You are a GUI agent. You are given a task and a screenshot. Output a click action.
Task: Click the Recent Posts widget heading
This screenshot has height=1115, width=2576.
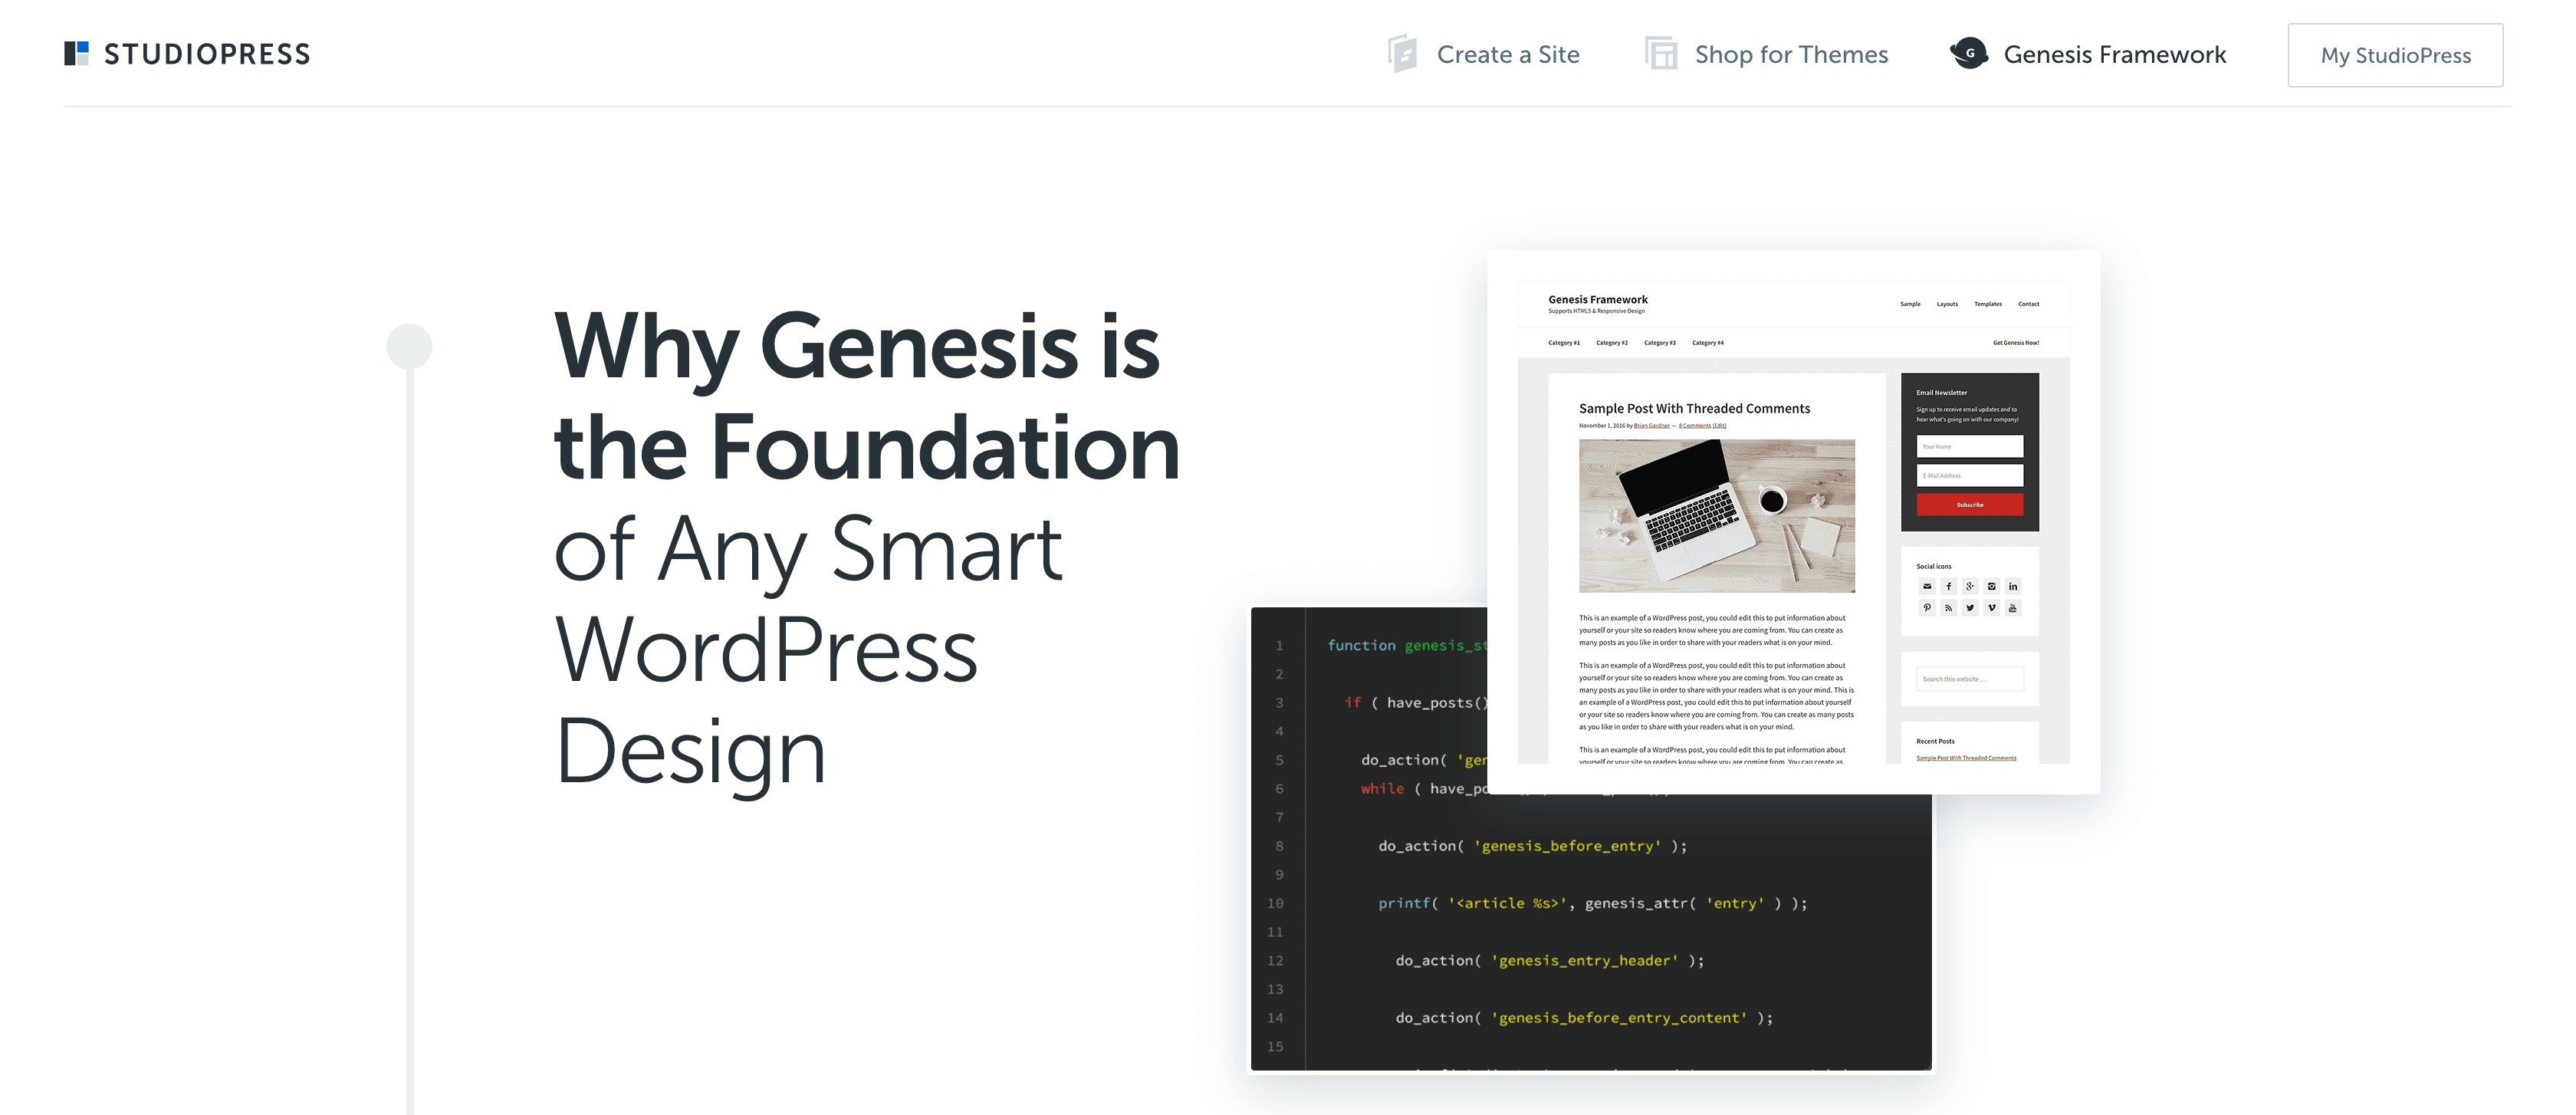tap(1935, 741)
